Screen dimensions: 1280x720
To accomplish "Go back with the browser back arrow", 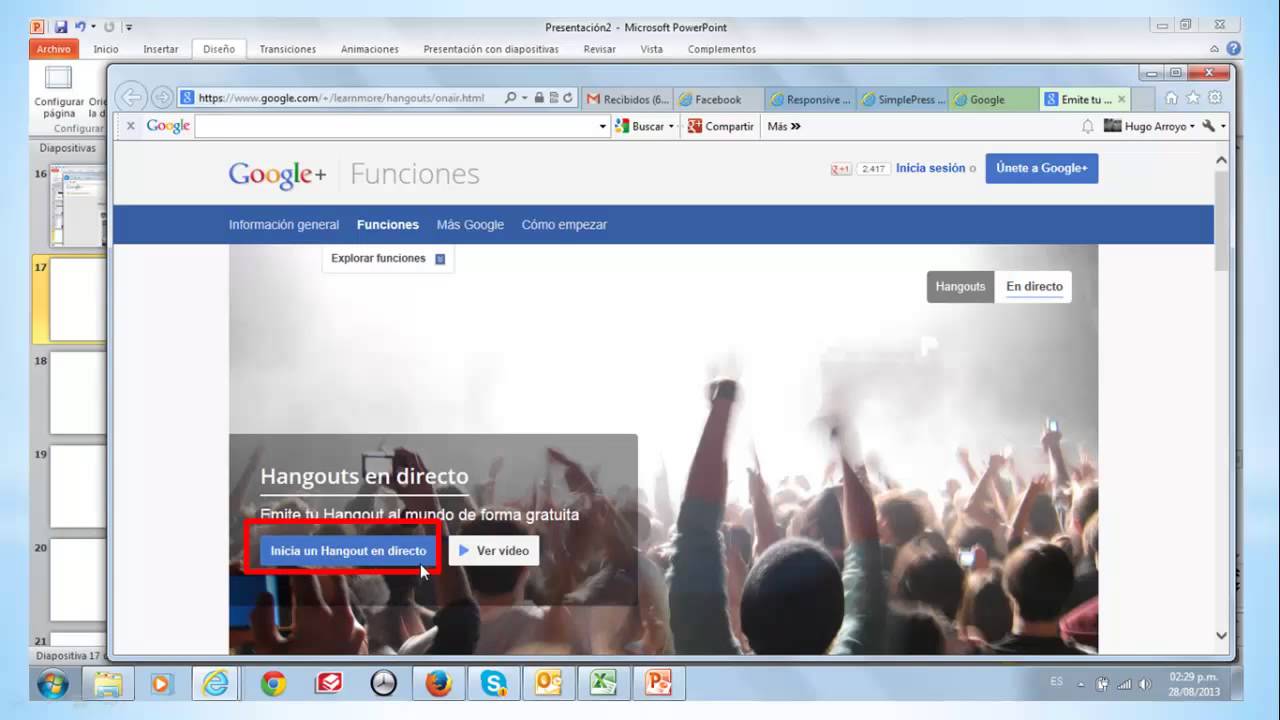I will coord(131,97).
